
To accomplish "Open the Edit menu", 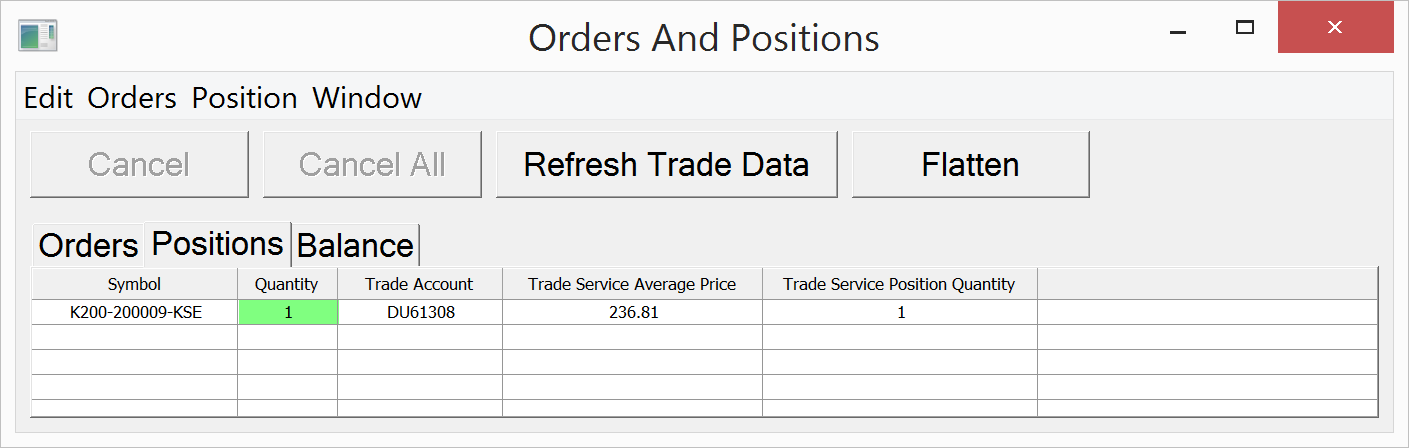I will pos(48,98).
